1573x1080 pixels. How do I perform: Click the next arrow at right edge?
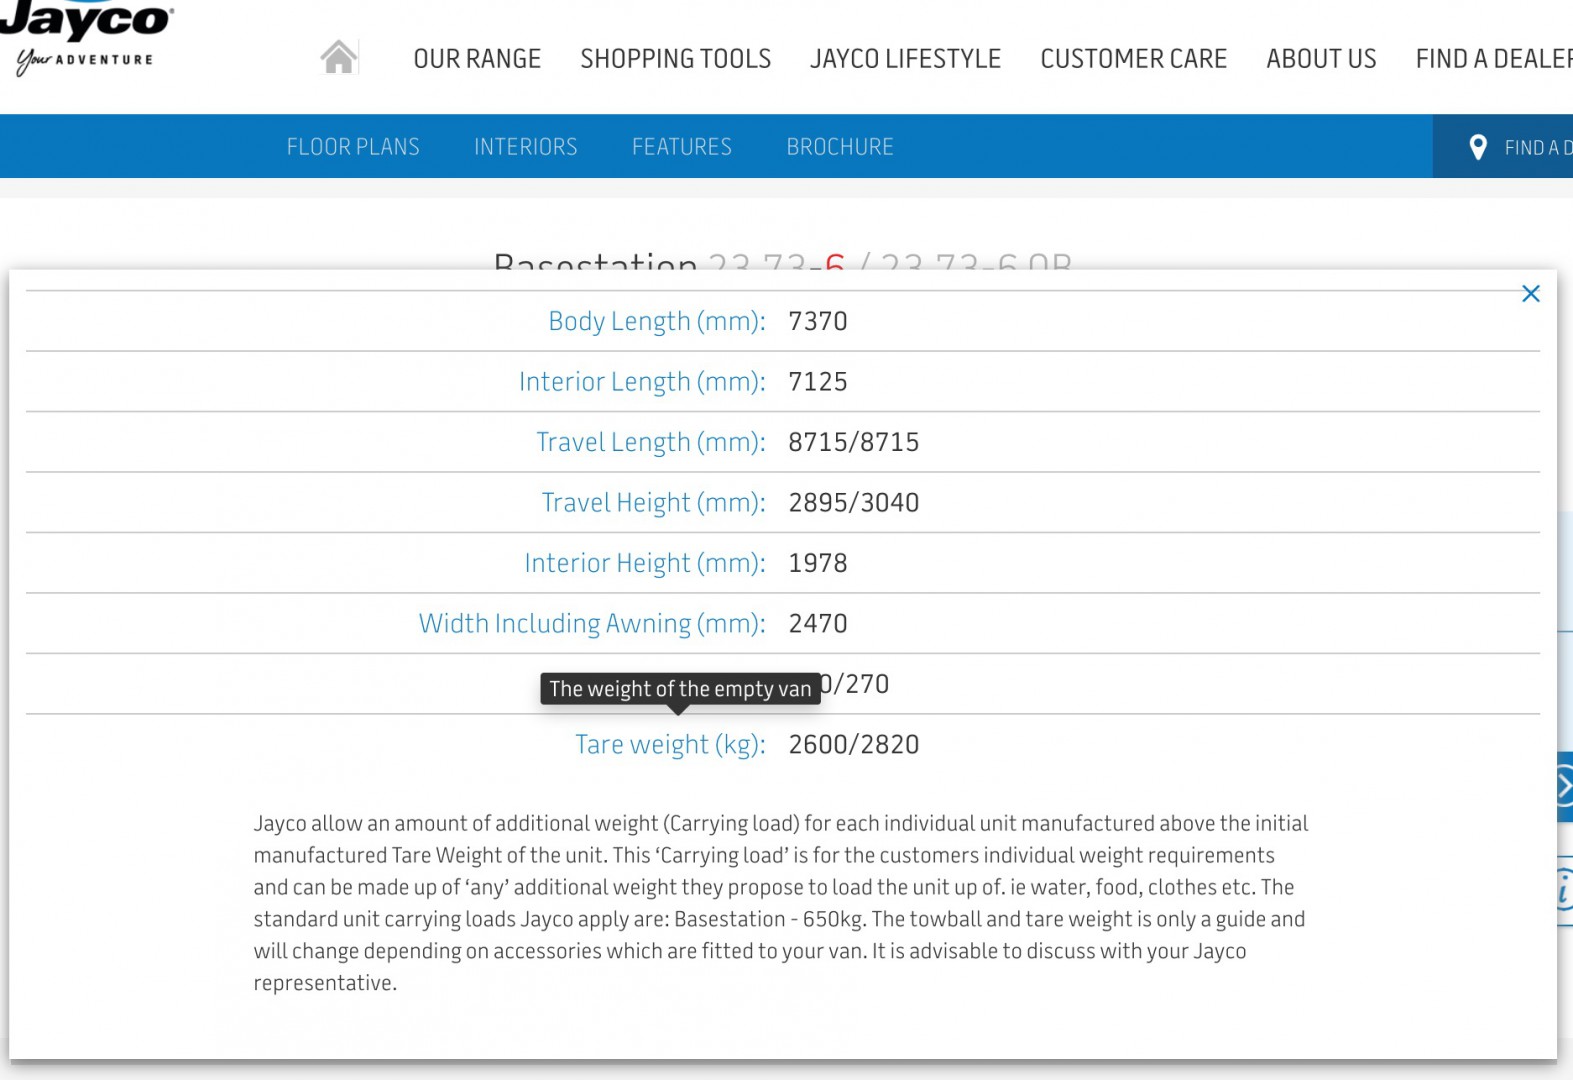1564,787
